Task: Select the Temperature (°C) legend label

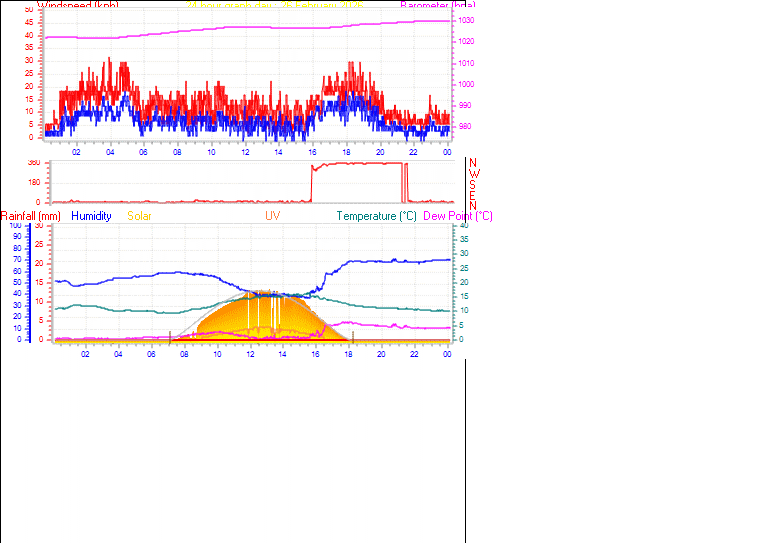Action: 376,216
